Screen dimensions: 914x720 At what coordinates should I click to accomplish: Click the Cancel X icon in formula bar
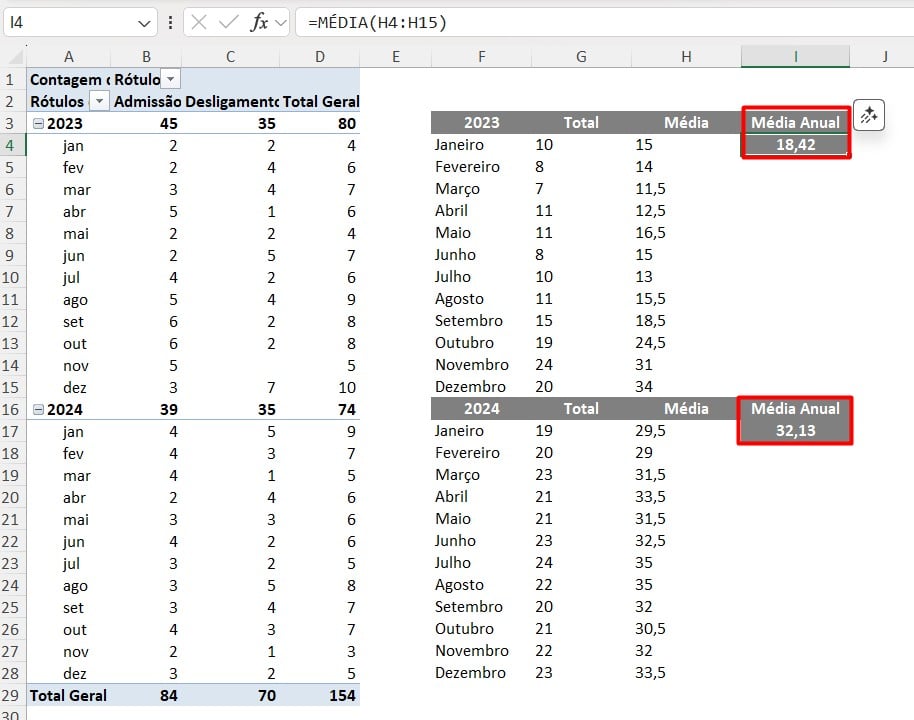[199, 23]
